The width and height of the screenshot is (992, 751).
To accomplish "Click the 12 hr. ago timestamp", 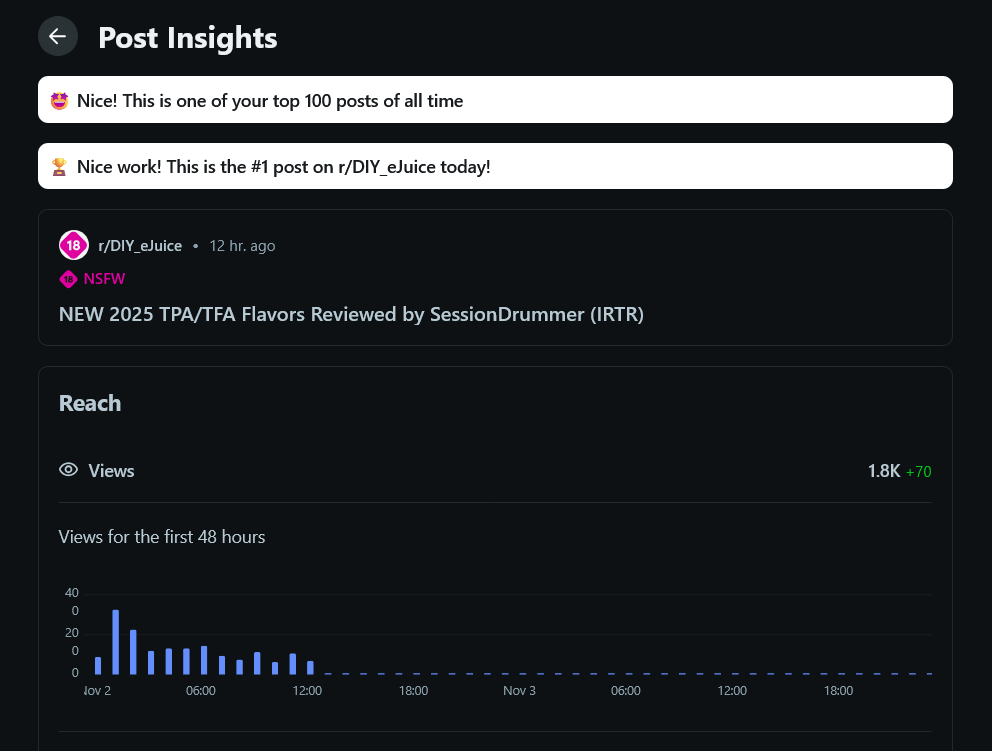I will (x=242, y=246).
